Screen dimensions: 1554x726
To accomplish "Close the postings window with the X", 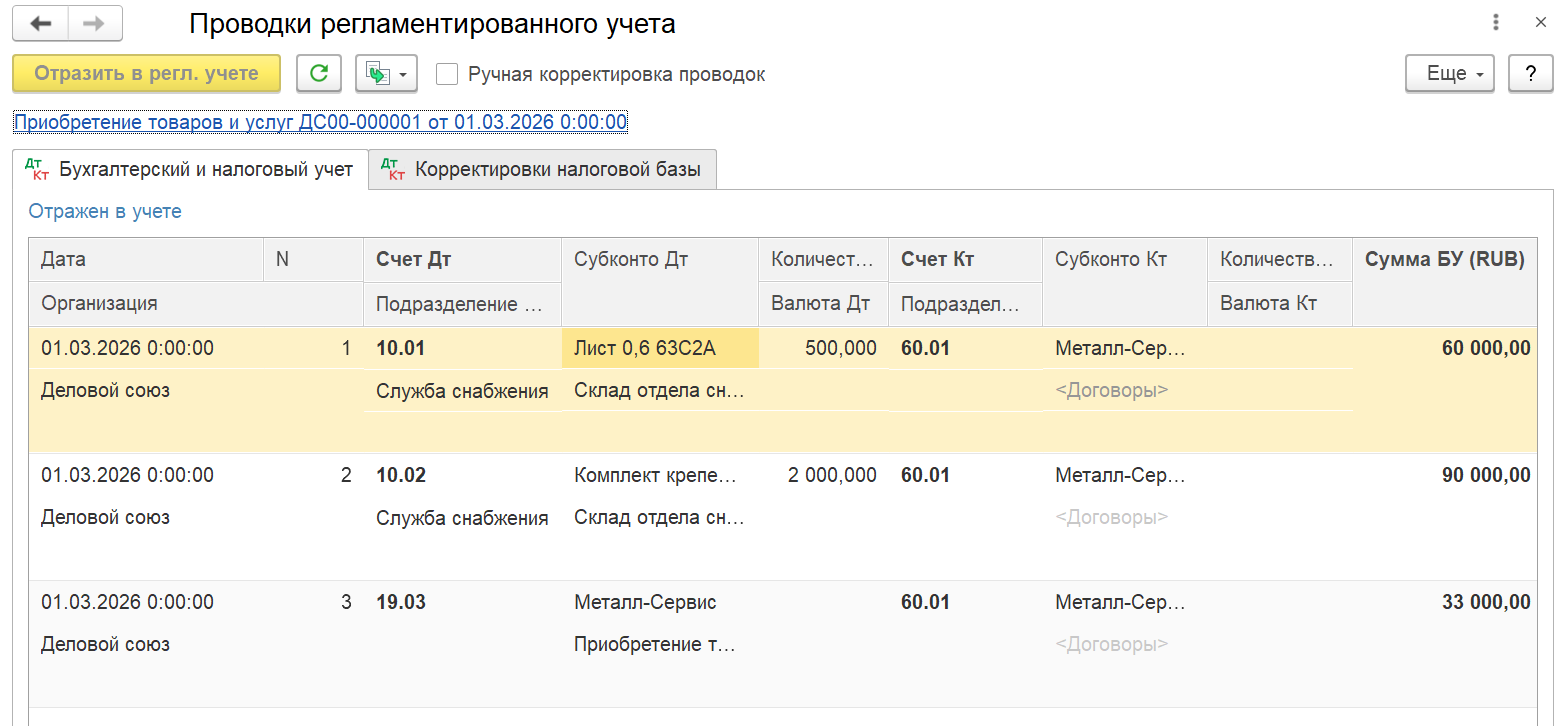I will click(1541, 23).
